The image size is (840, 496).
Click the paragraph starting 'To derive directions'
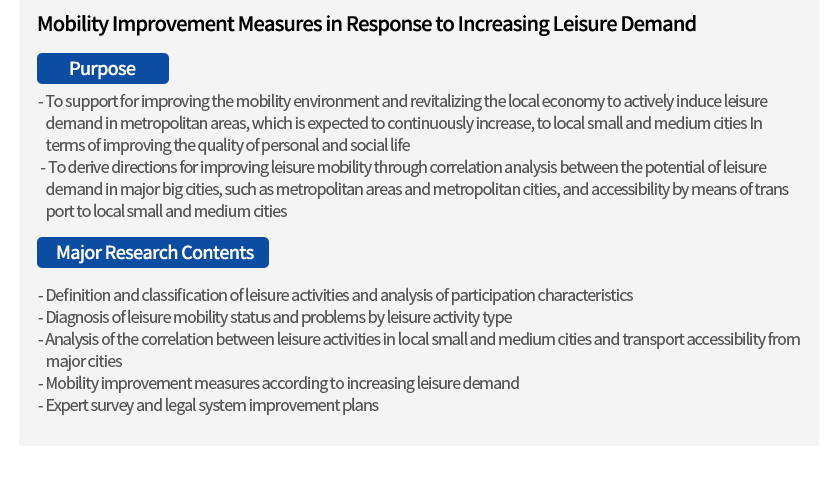pos(414,189)
